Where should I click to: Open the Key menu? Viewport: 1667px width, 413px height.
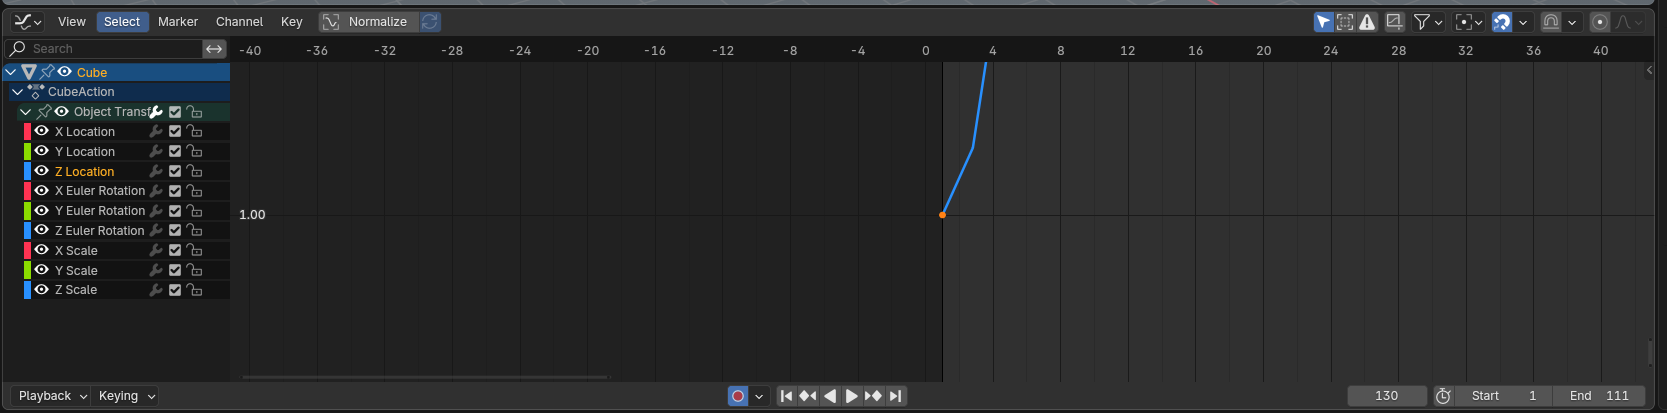[x=291, y=22]
